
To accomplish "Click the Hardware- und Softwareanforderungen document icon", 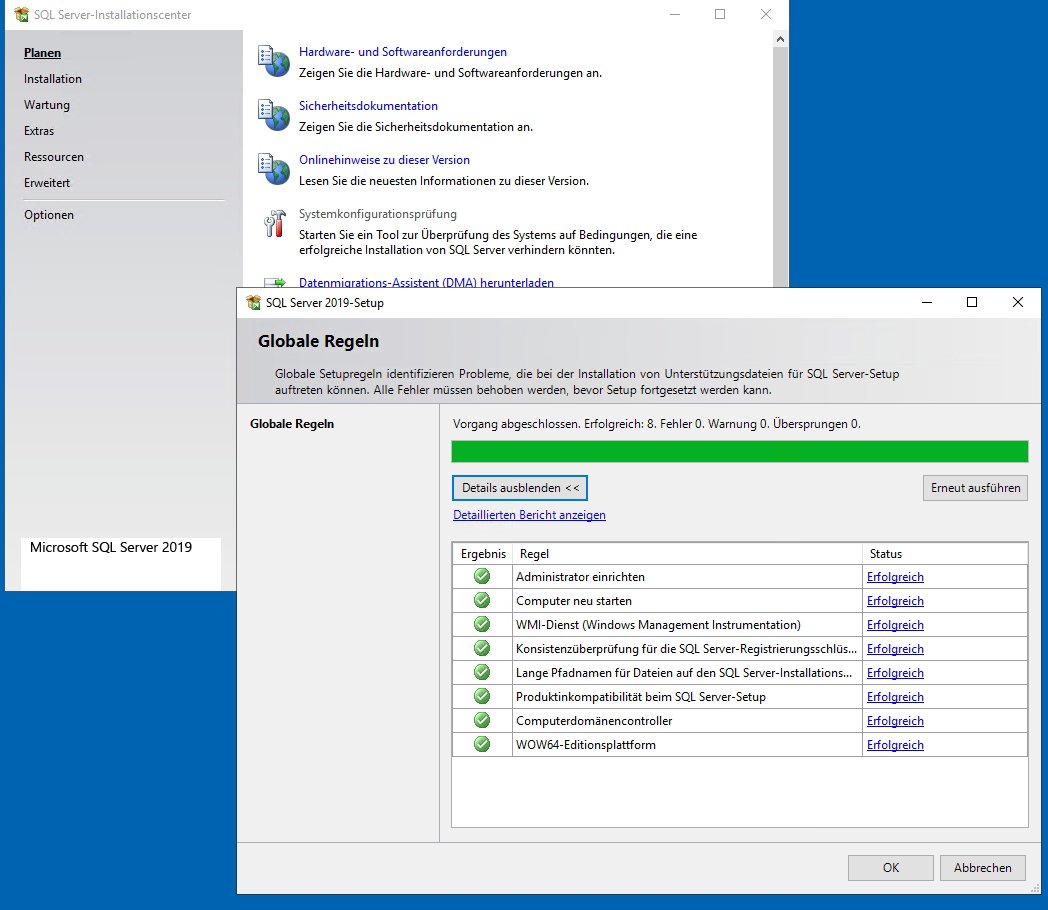I will click(x=272, y=60).
